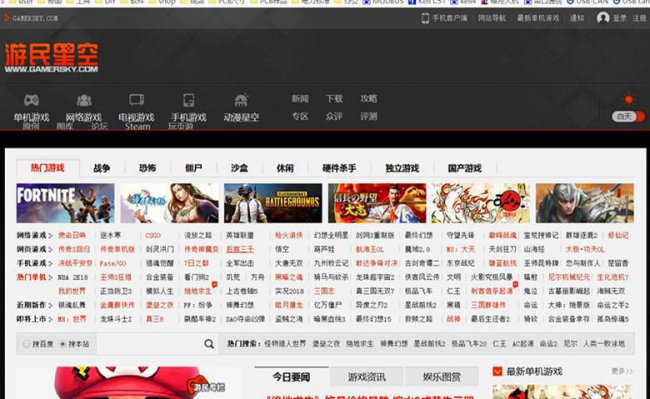Switch to the 僵尸 tab
Screen dimensions: 650x399
pos(194,168)
